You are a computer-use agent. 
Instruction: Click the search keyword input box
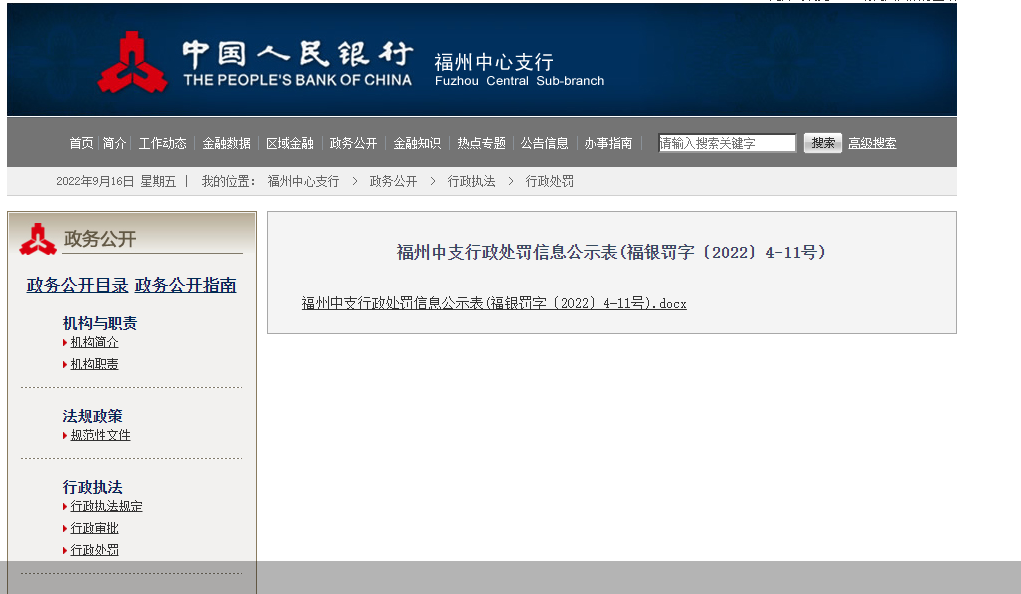(x=726, y=142)
